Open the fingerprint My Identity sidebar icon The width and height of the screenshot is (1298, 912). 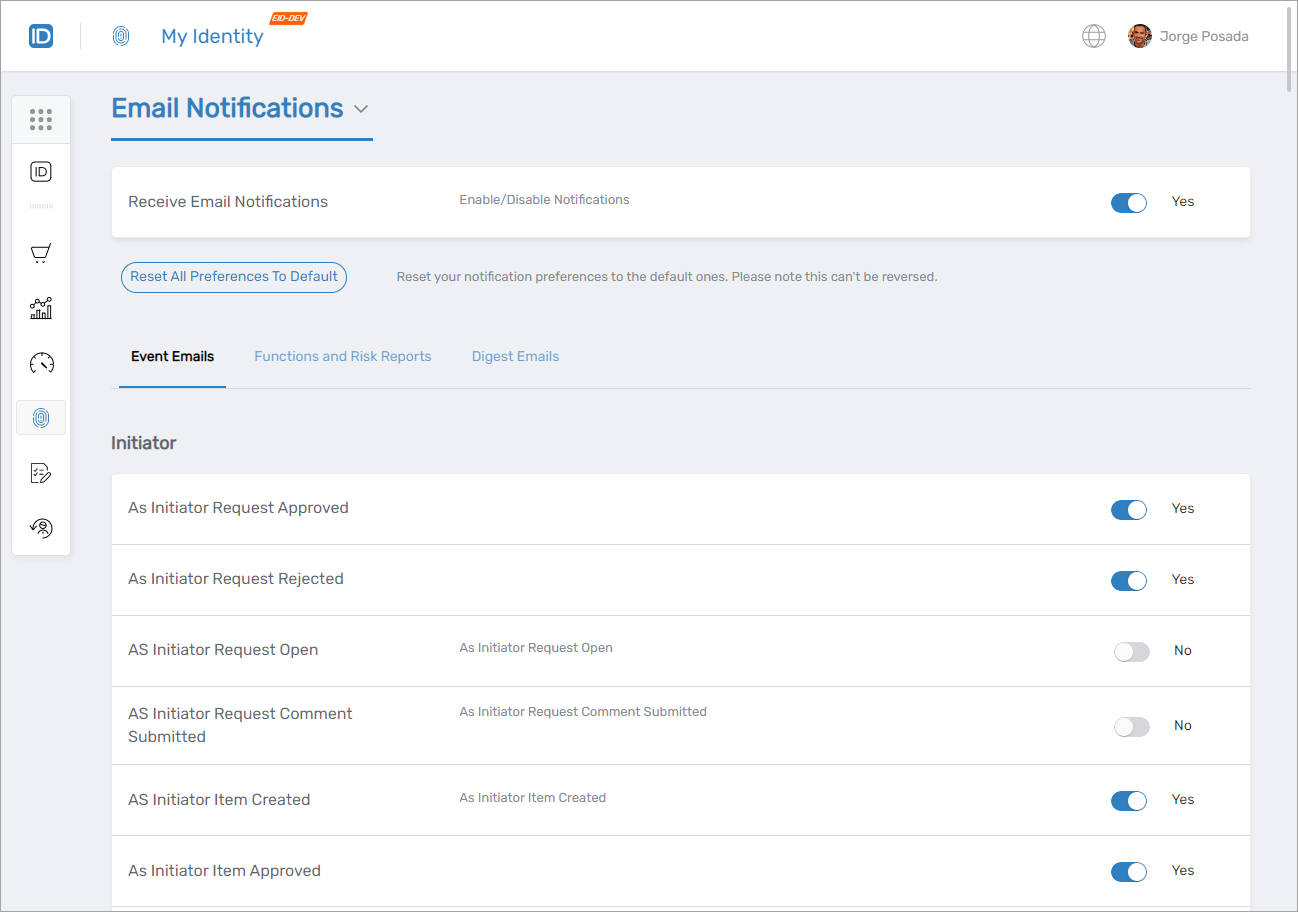[41, 417]
